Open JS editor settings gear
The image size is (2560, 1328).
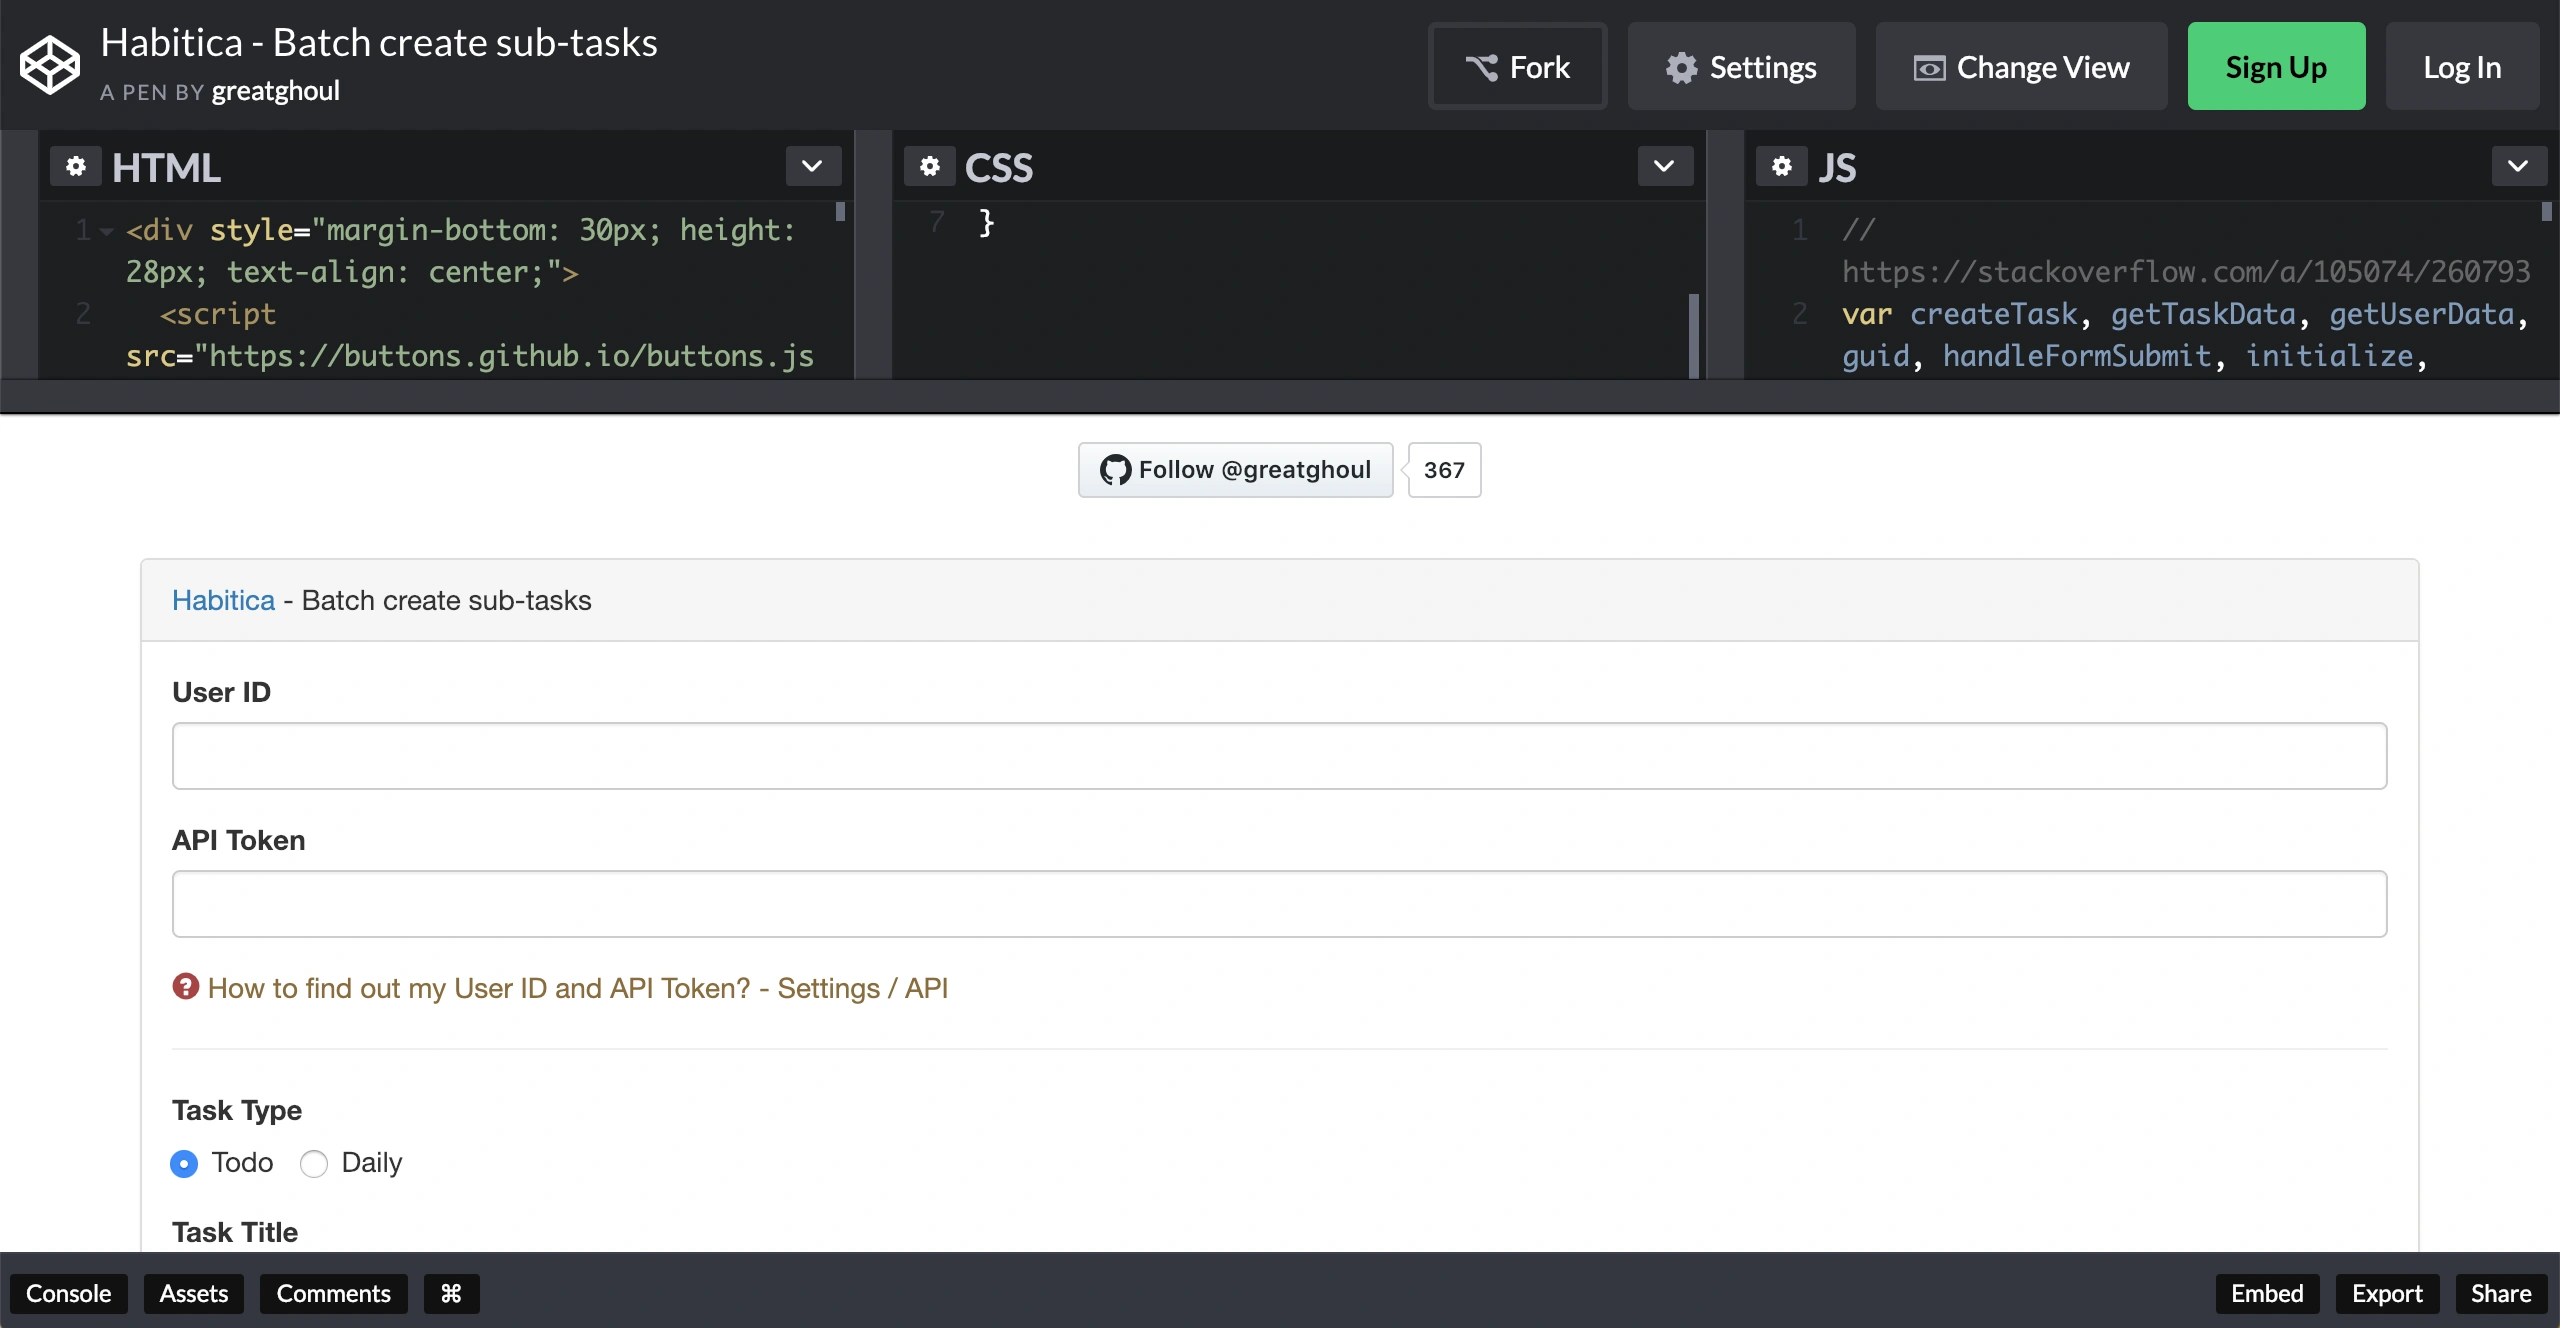tap(1782, 166)
